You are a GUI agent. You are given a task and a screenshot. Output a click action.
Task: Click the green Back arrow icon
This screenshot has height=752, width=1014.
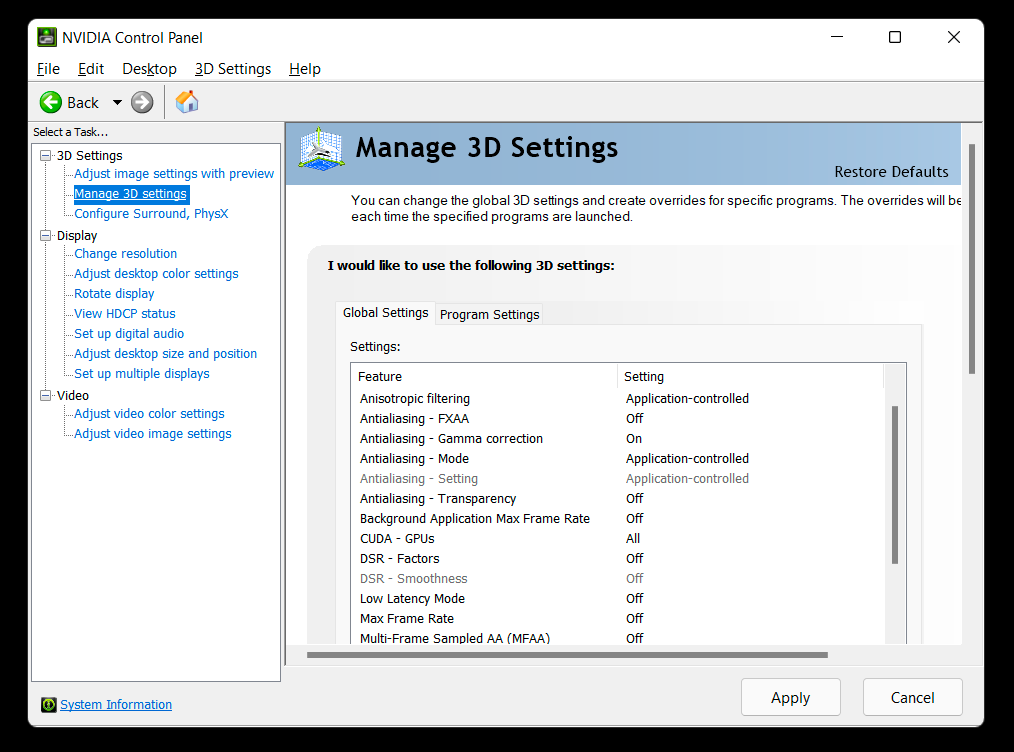coord(50,102)
